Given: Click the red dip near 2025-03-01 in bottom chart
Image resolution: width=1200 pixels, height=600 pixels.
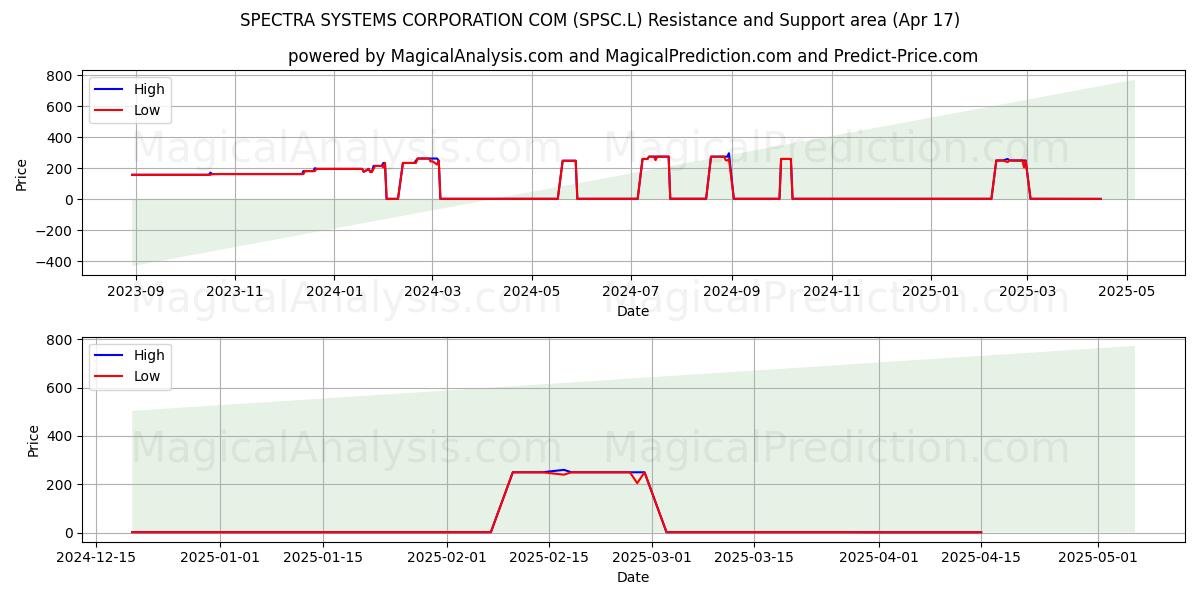Looking at the screenshot, I should point(636,479).
